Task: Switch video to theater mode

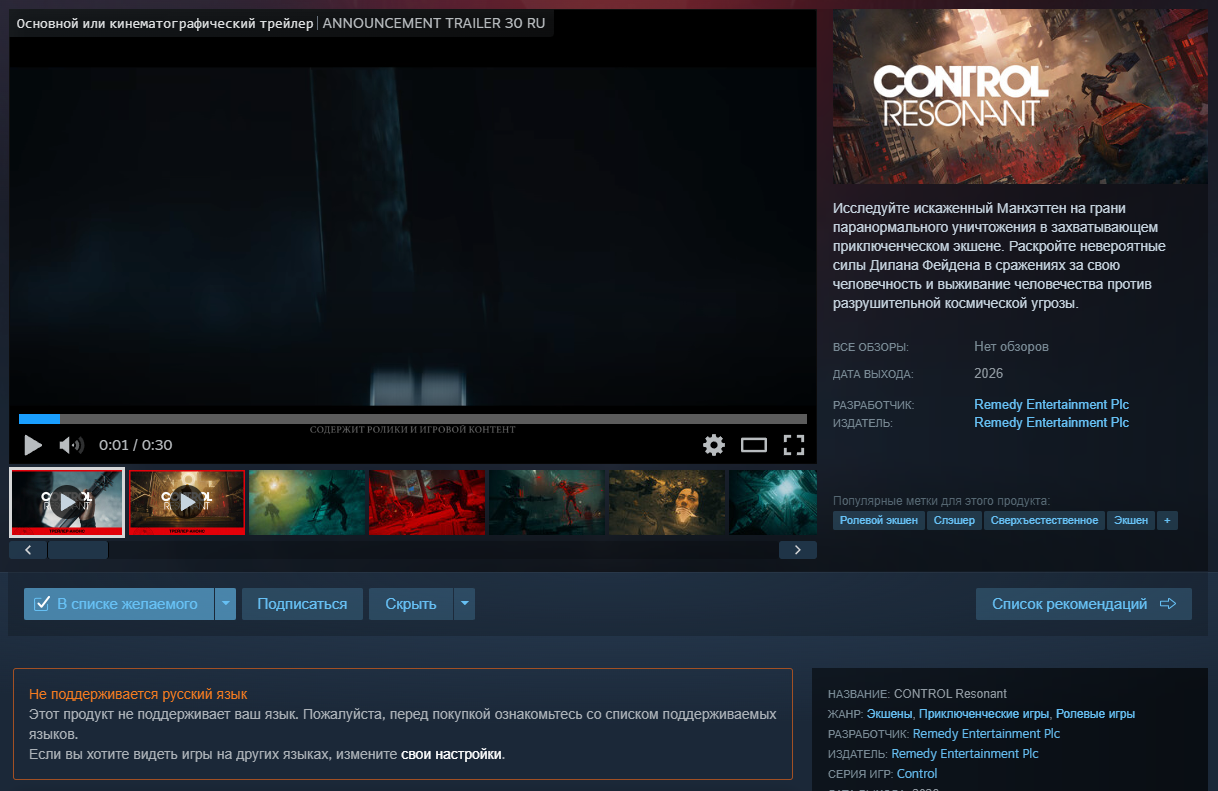Action: point(753,445)
